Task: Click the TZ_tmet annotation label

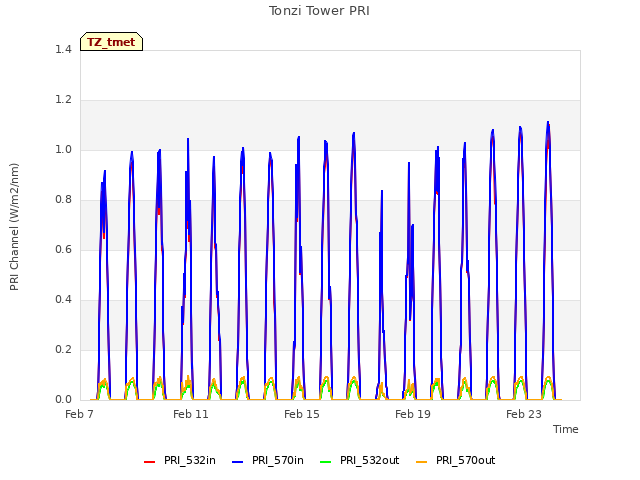Action: click(x=111, y=42)
